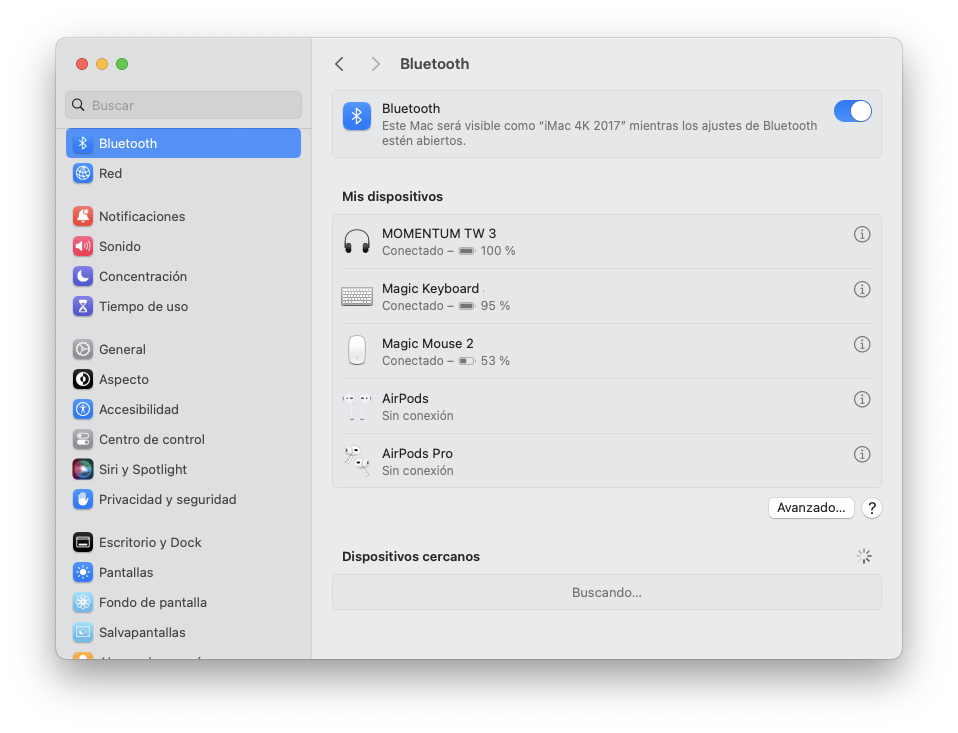Screen dimensions: 958x733
Task: Click the Aspecto icon in sidebar
Action: click(83, 379)
